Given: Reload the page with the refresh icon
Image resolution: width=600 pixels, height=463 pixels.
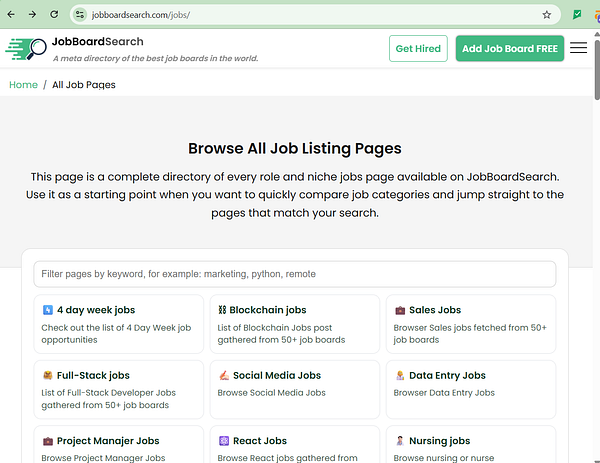Looking at the screenshot, I should click(x=54, y=15).
